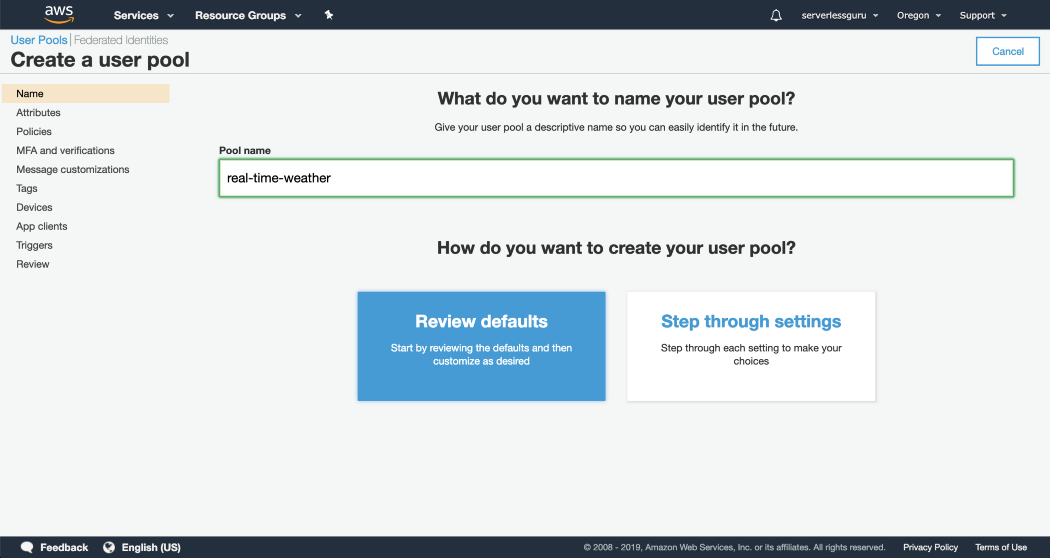Select Triggers in the left navigation
This screenshot has height=558, width=1050.
(34, 245)
